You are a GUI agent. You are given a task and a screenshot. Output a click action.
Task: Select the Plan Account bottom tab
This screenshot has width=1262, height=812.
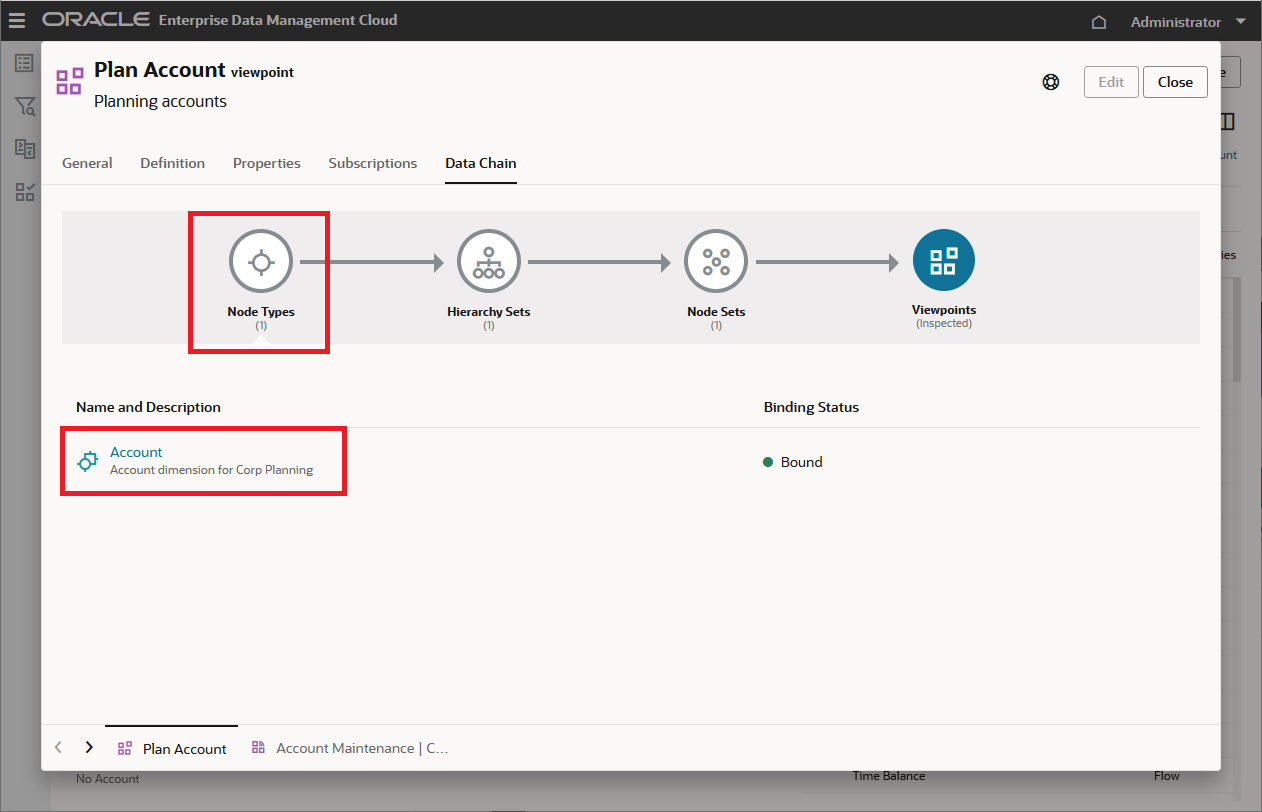172,748
